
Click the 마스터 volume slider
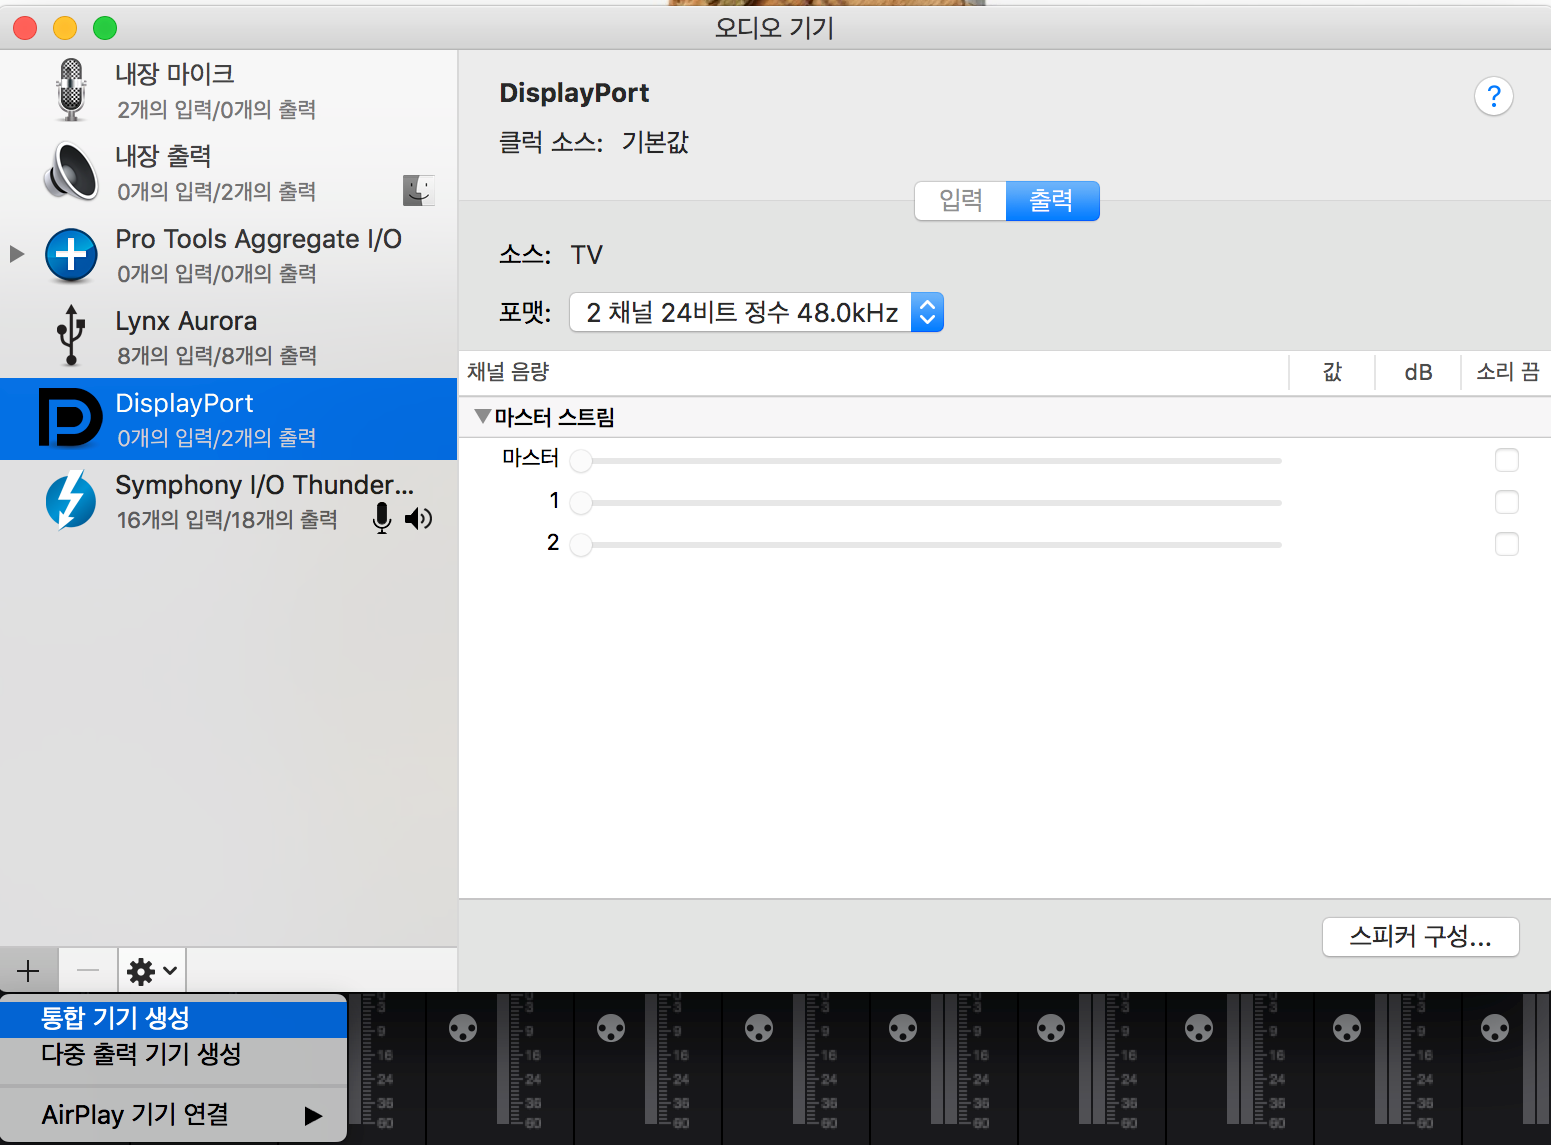coord(925,461)
